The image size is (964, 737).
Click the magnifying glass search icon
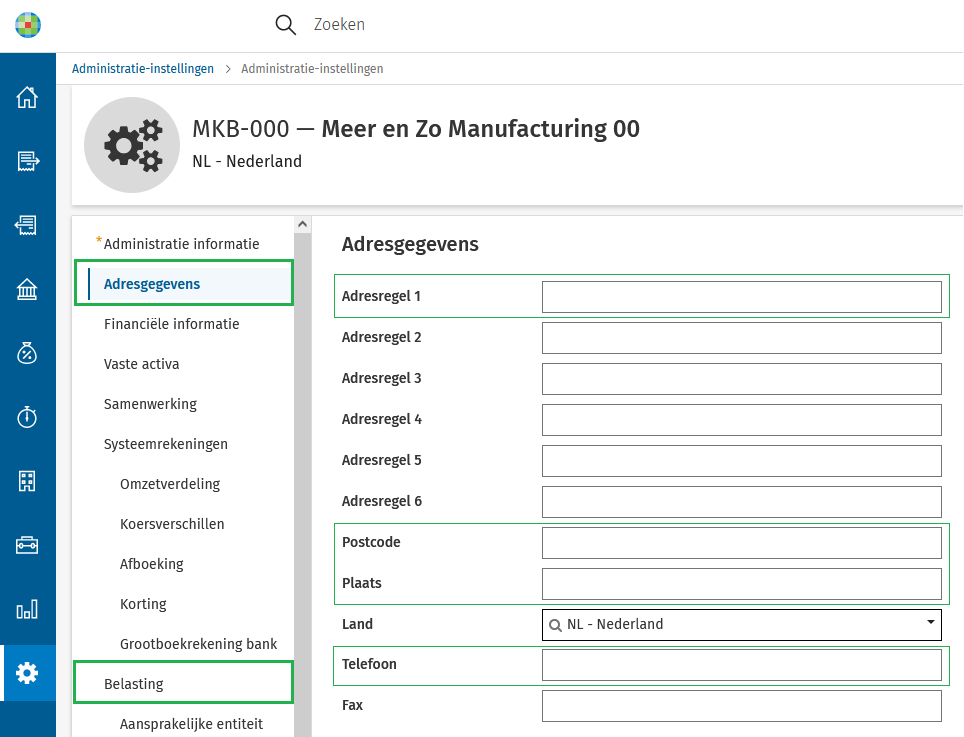pyautogui.click(x=286, y=25)
